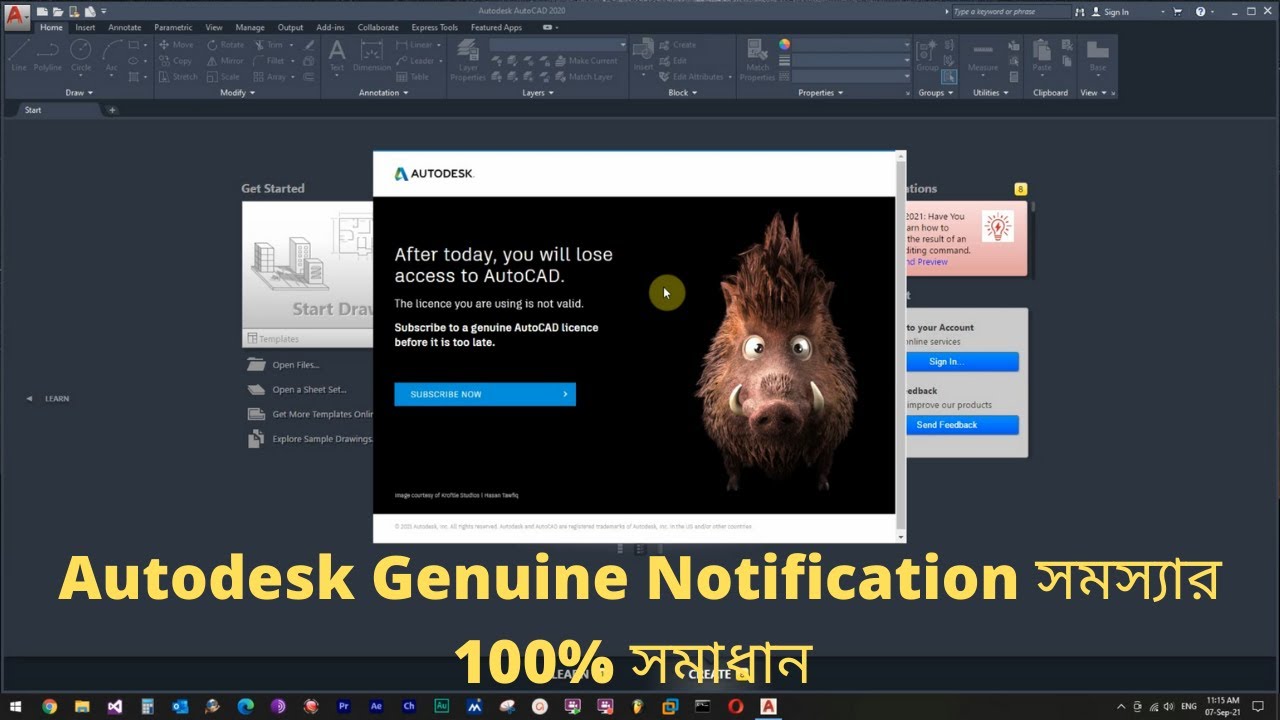Viewport: 1280px width, 720px height.
Task: Choose the Mirror command
Action: 225,61
